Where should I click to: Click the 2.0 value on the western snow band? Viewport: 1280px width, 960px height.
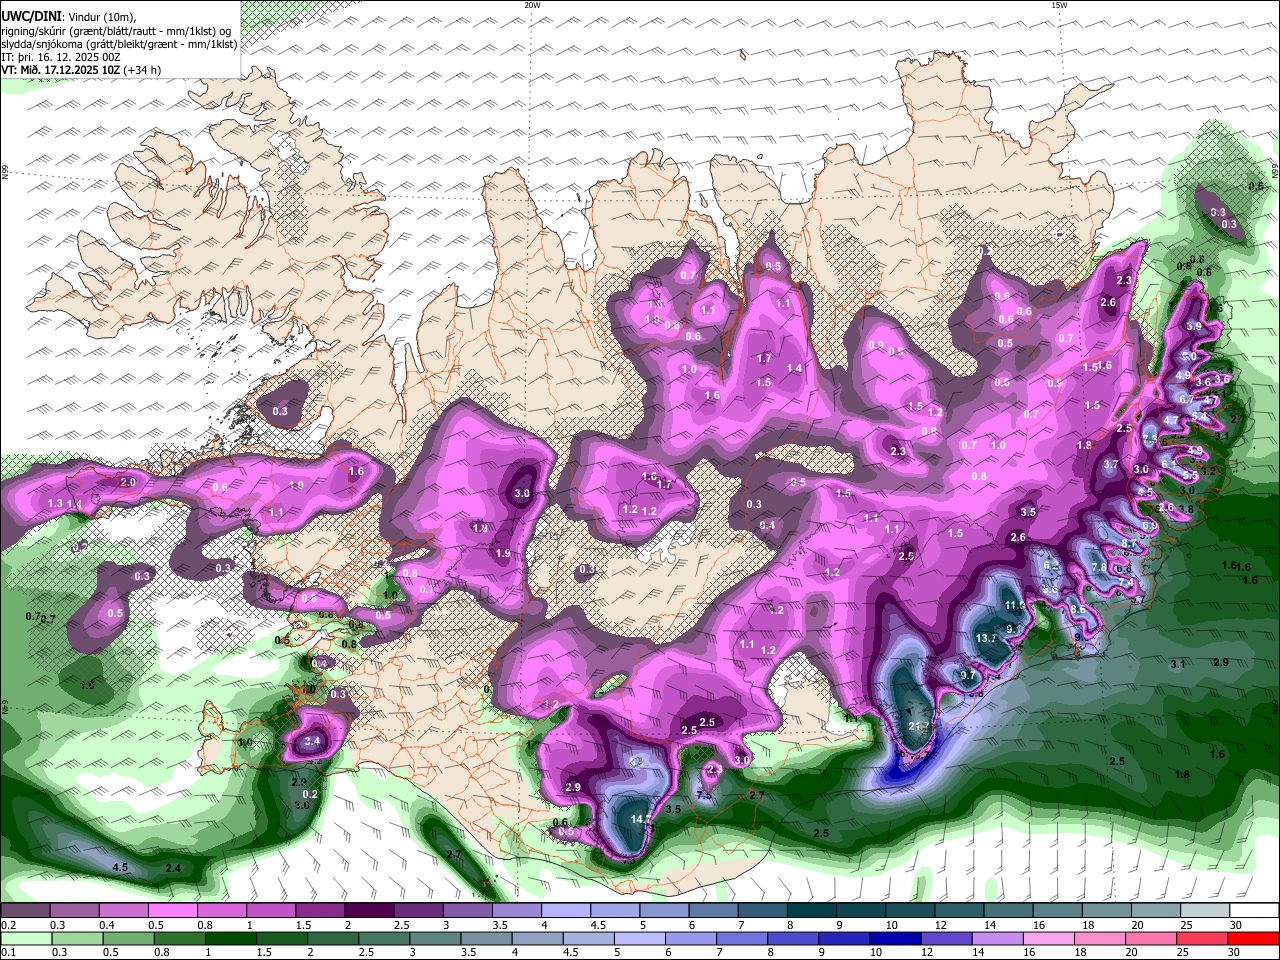click(x=127, y=483)
